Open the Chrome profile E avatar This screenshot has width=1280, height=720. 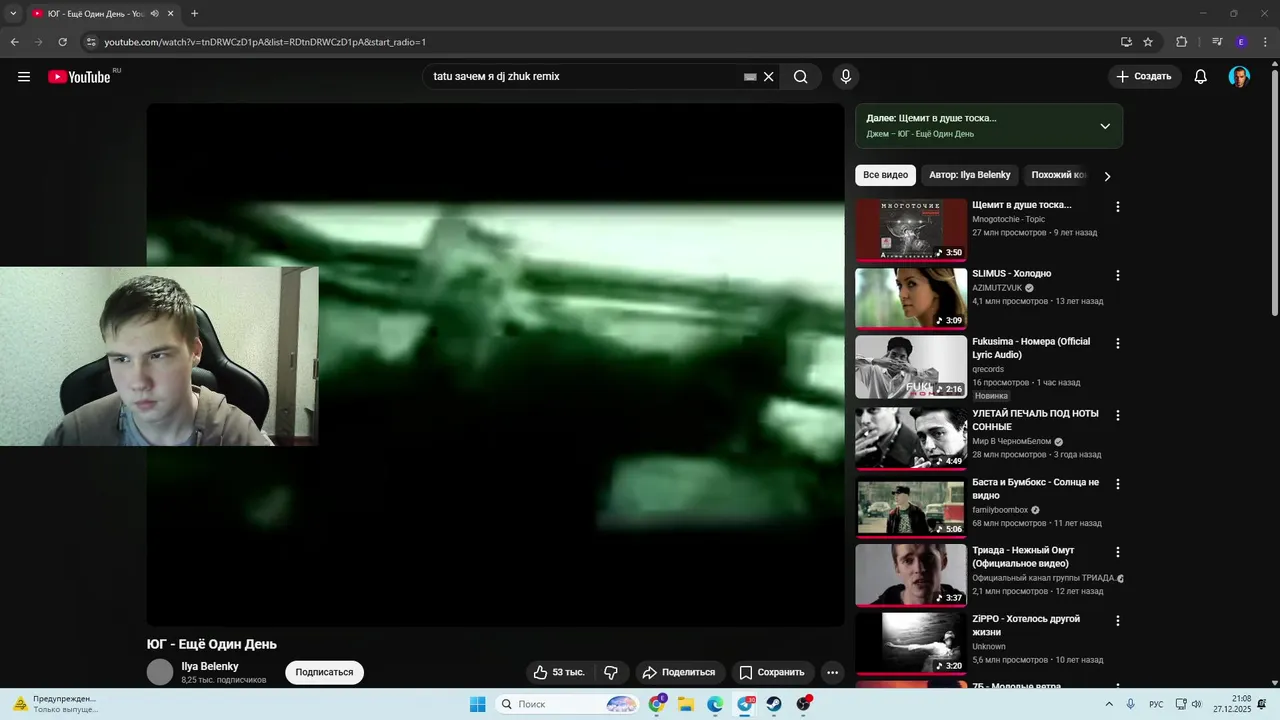tap(1241, 42)
